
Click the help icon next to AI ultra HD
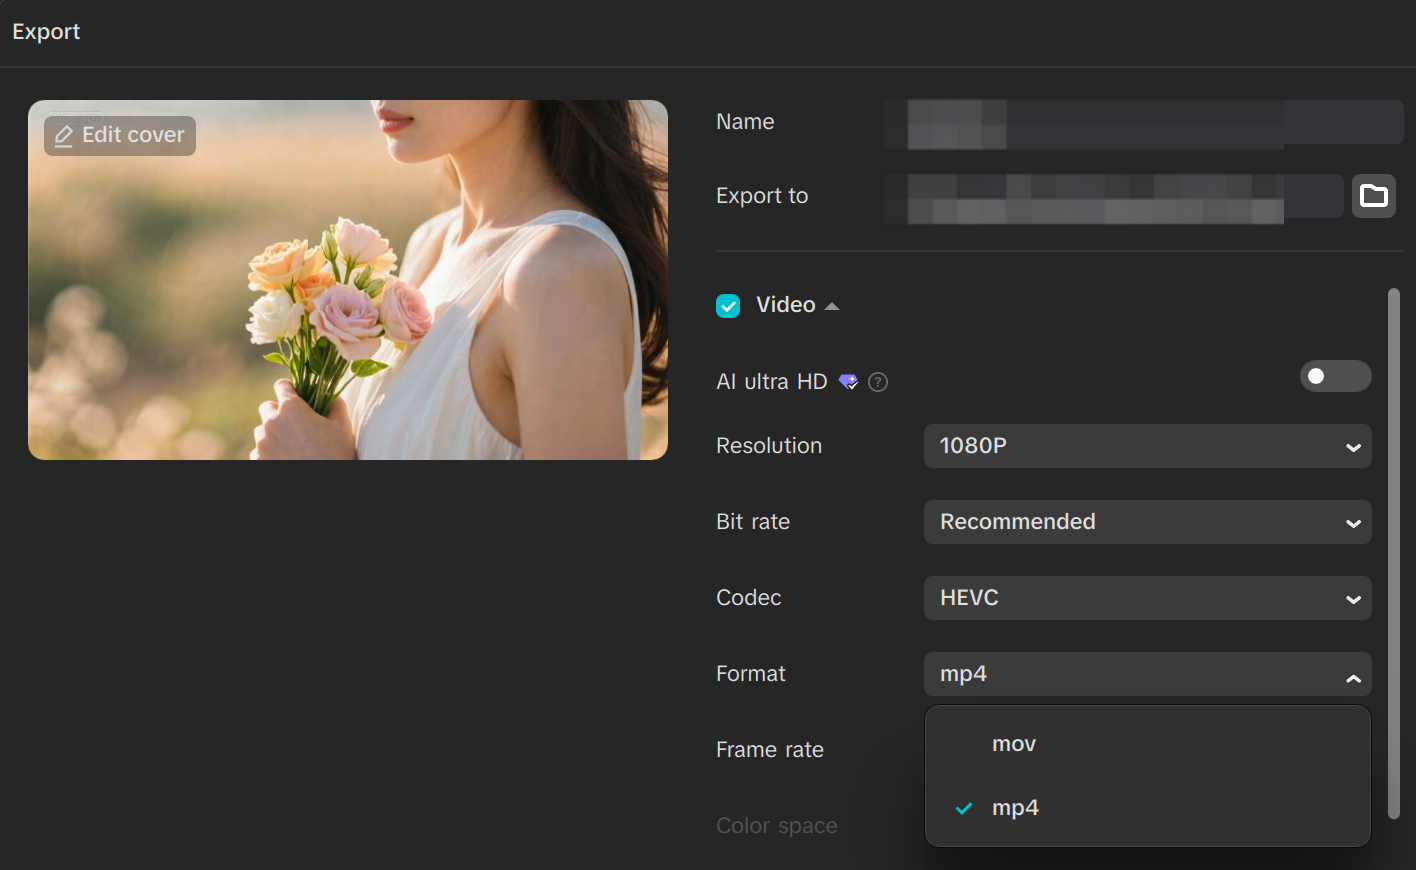tap(877, 381)
